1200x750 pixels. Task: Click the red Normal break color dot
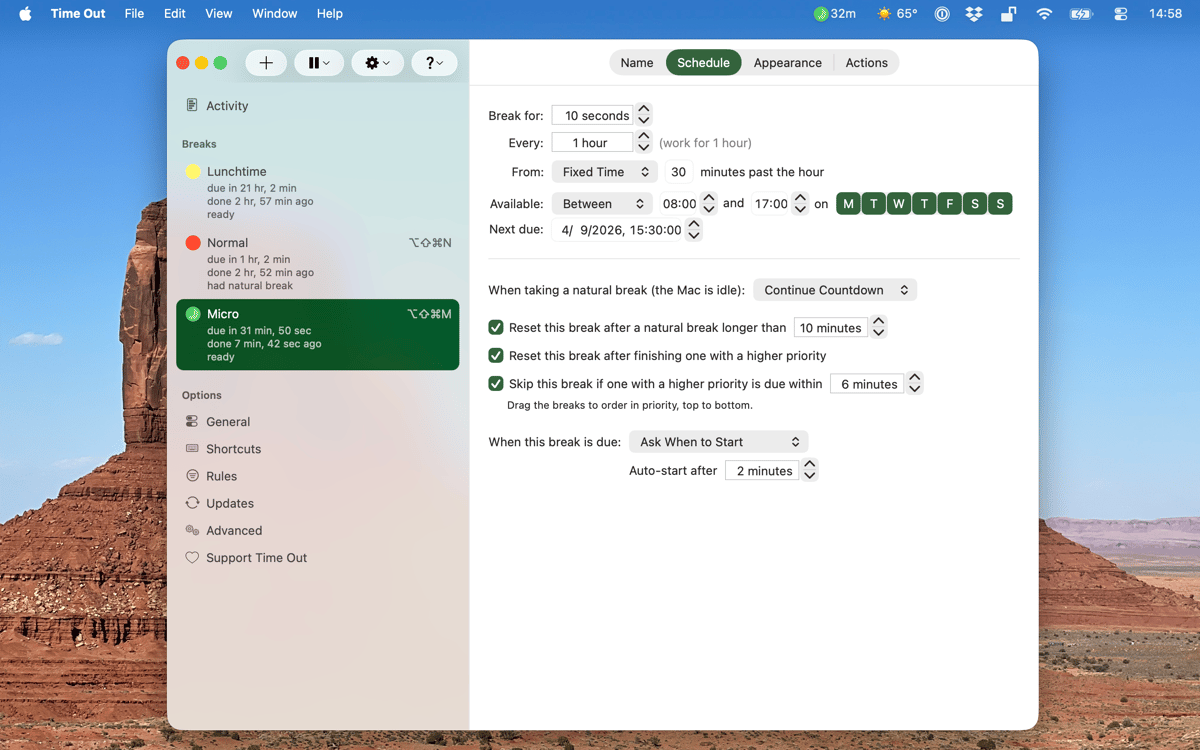click(193, 243)
